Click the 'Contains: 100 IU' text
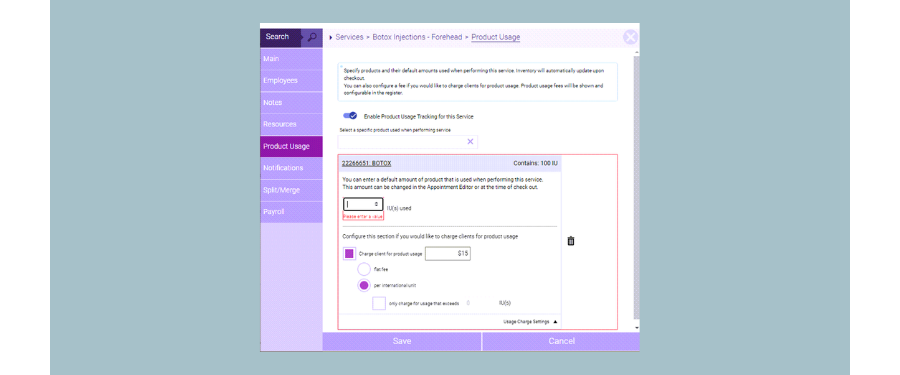Image resolution: width=900 pixels, height=375 pixels. tap(535, 164)
